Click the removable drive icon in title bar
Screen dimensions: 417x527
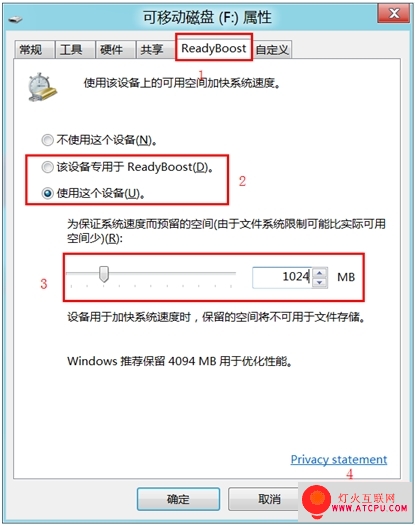tap(15, 19)
